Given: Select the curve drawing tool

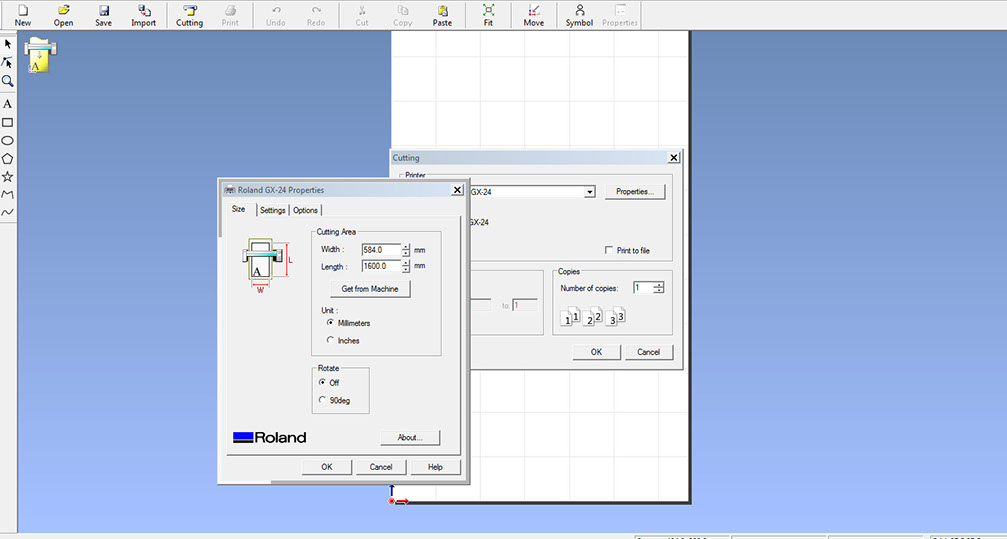Looking at the screenshot, I should 8,212.
